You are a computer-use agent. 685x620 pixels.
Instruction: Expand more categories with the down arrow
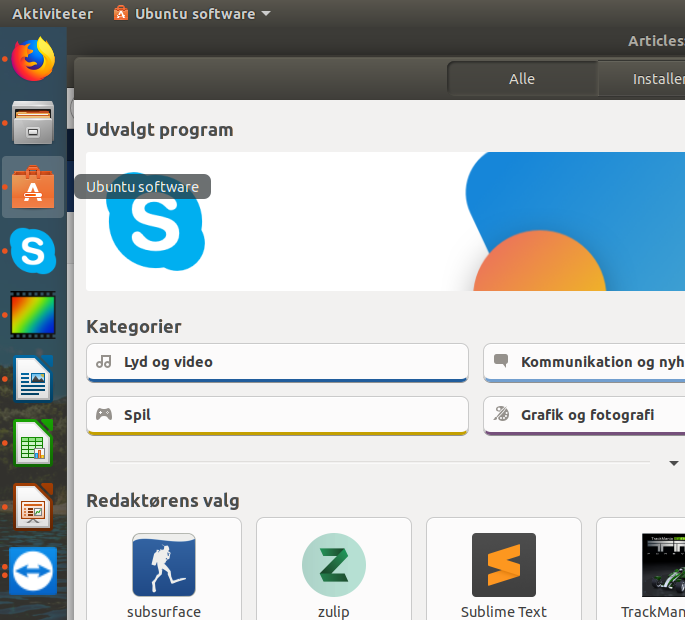tap(674, 463)
